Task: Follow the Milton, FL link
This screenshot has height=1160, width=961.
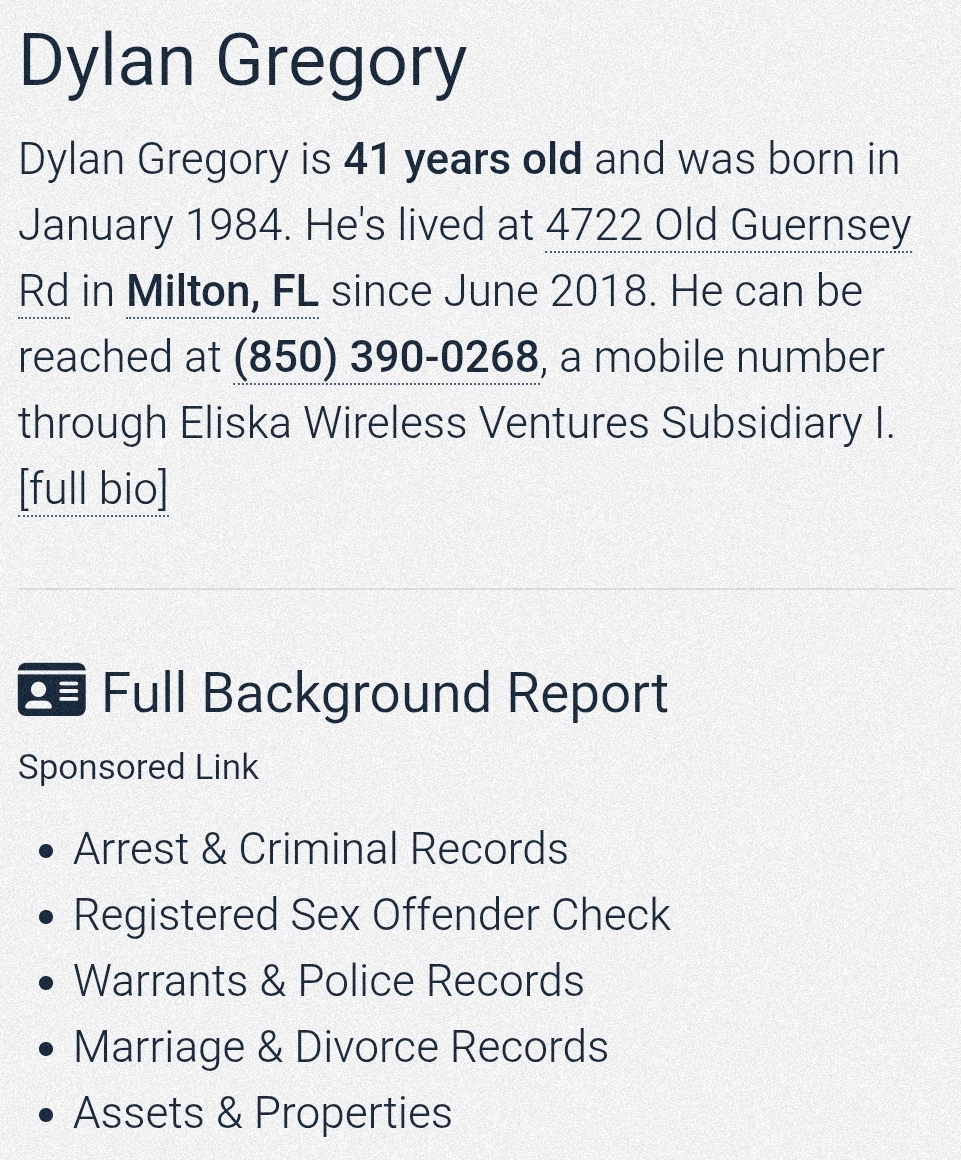Action: [x=222, y=292]
